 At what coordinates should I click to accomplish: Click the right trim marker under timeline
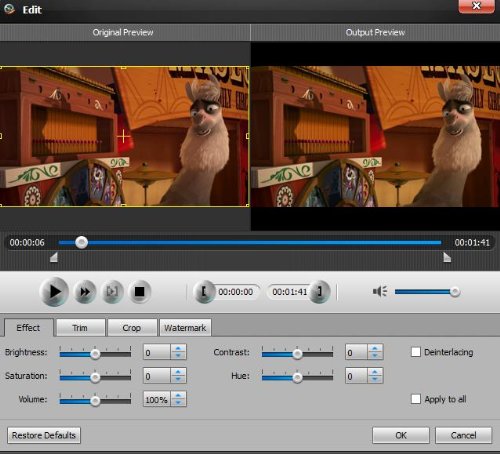pos(447,257)
